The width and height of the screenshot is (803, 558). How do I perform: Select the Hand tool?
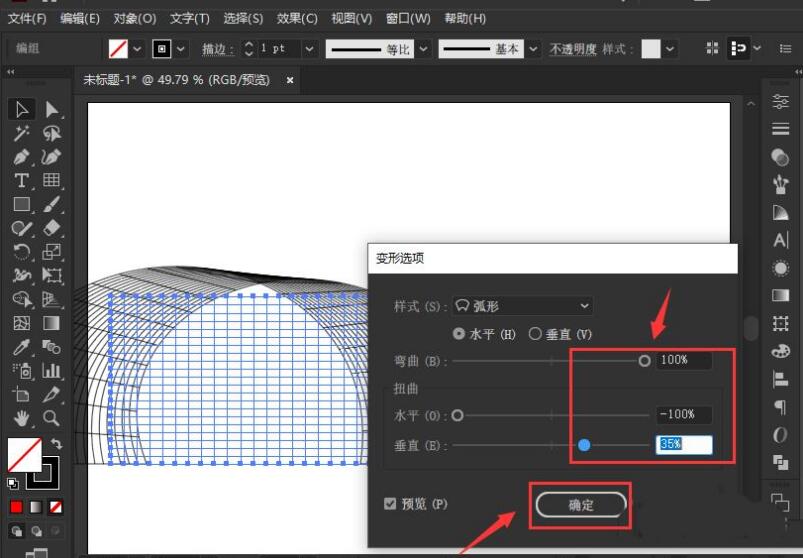(x=21, y=419)
